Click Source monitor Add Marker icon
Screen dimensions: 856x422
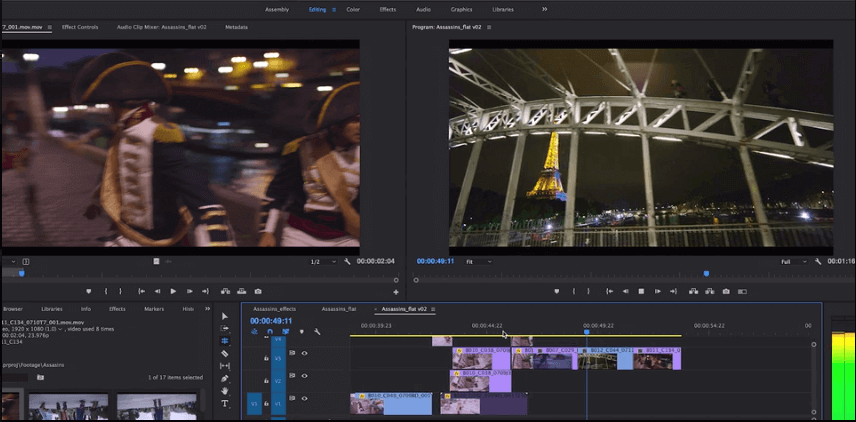point(89,292)
